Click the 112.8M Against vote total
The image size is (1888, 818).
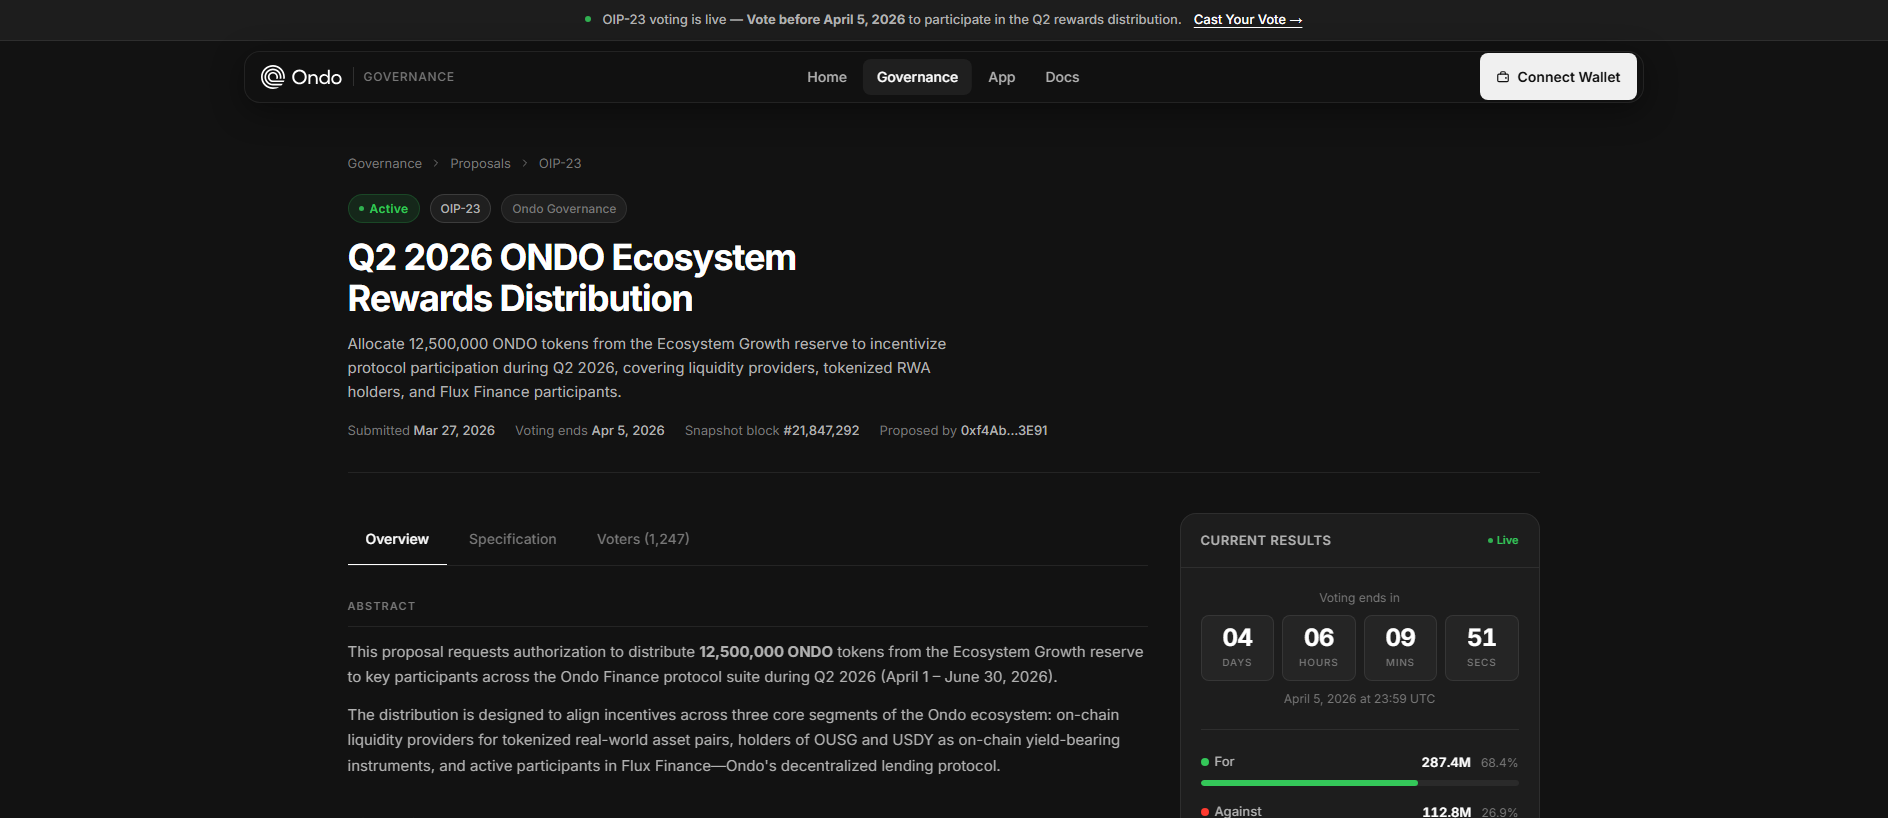pos(1446,811)
